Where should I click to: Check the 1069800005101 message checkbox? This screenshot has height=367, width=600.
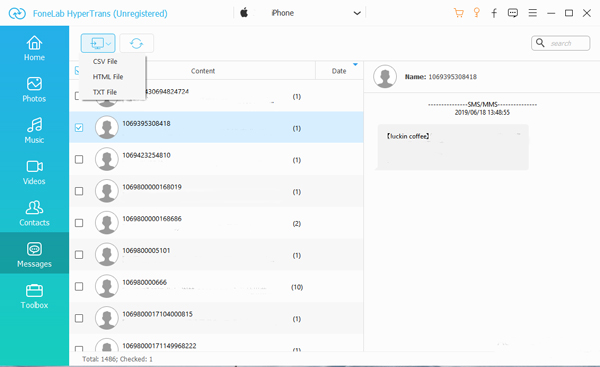coord(79,254)
